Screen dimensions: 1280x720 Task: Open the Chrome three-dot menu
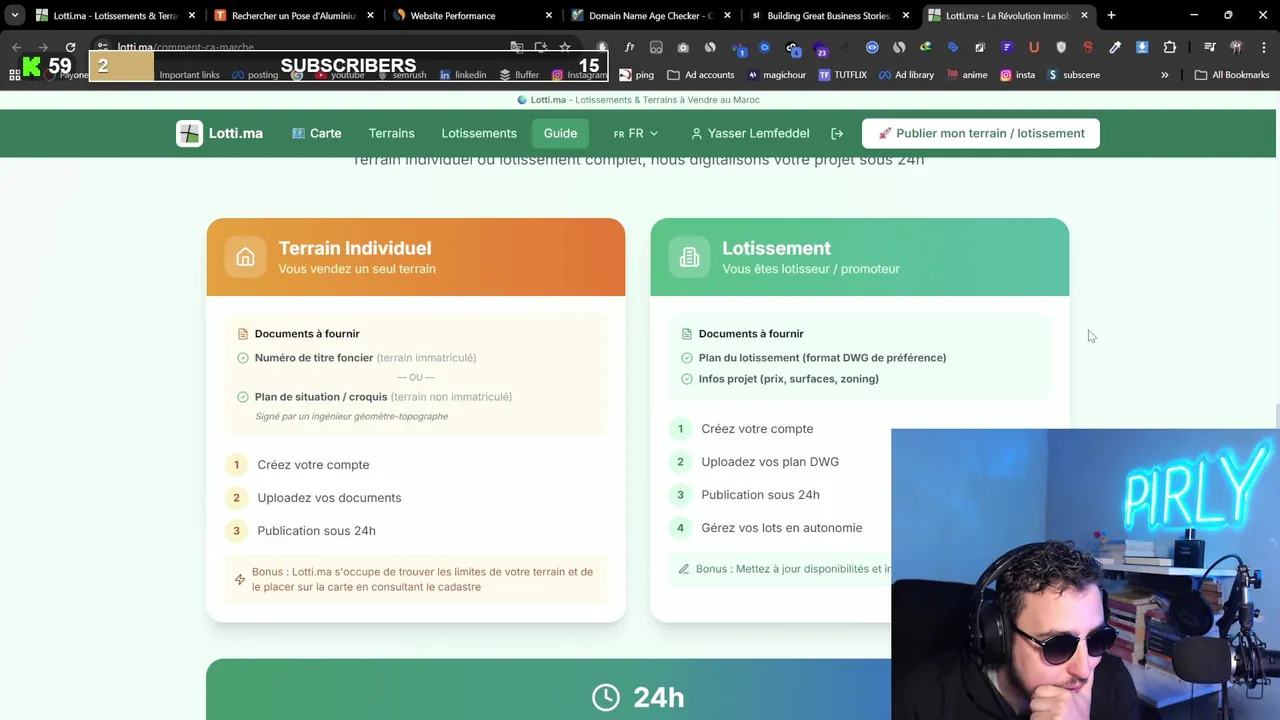pyautogui.click(x=1264, y=47)
